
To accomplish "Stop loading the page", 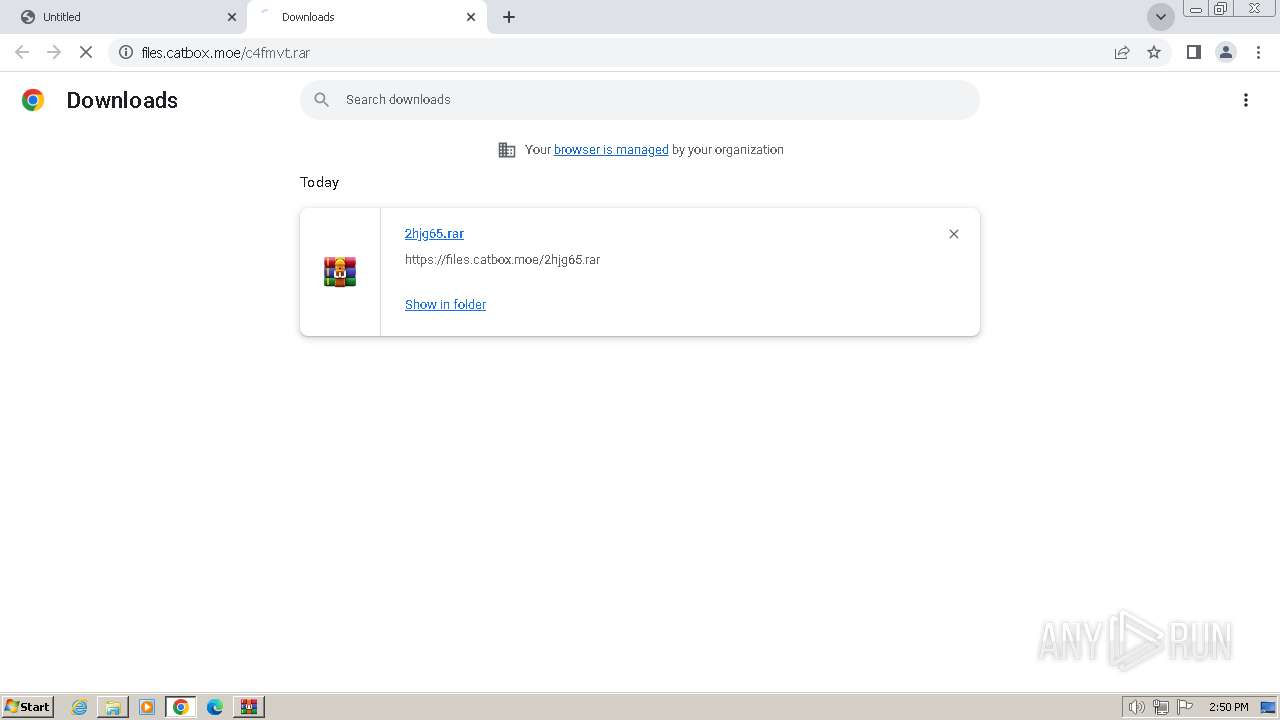I will pyautogui.click(x=86, y=52).
